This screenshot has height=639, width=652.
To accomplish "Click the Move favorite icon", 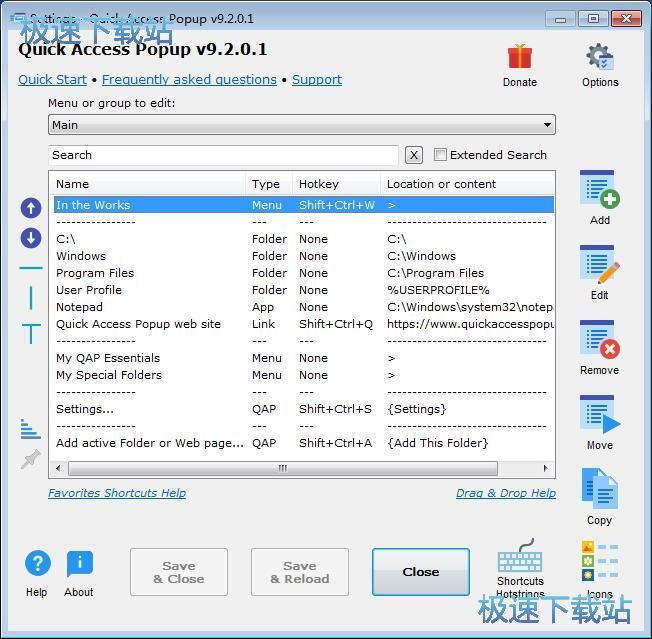I will click(599, 416).
